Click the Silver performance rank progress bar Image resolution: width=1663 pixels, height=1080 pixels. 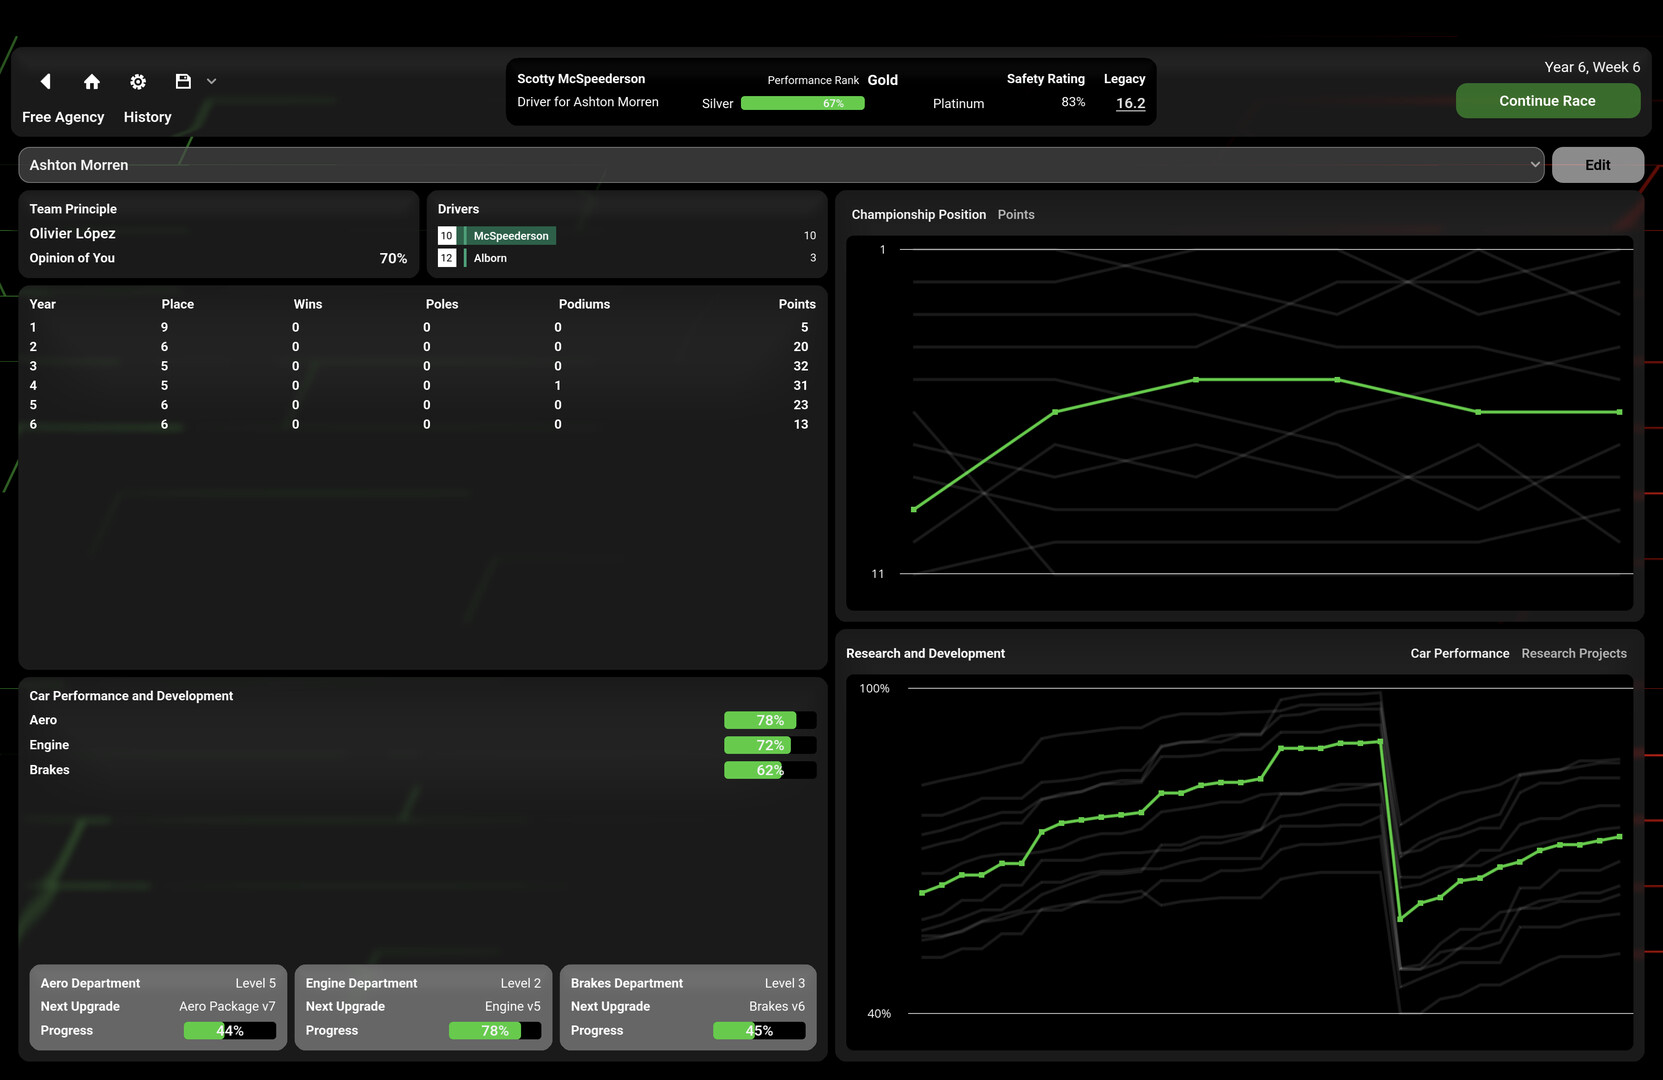tap(802, 103)
